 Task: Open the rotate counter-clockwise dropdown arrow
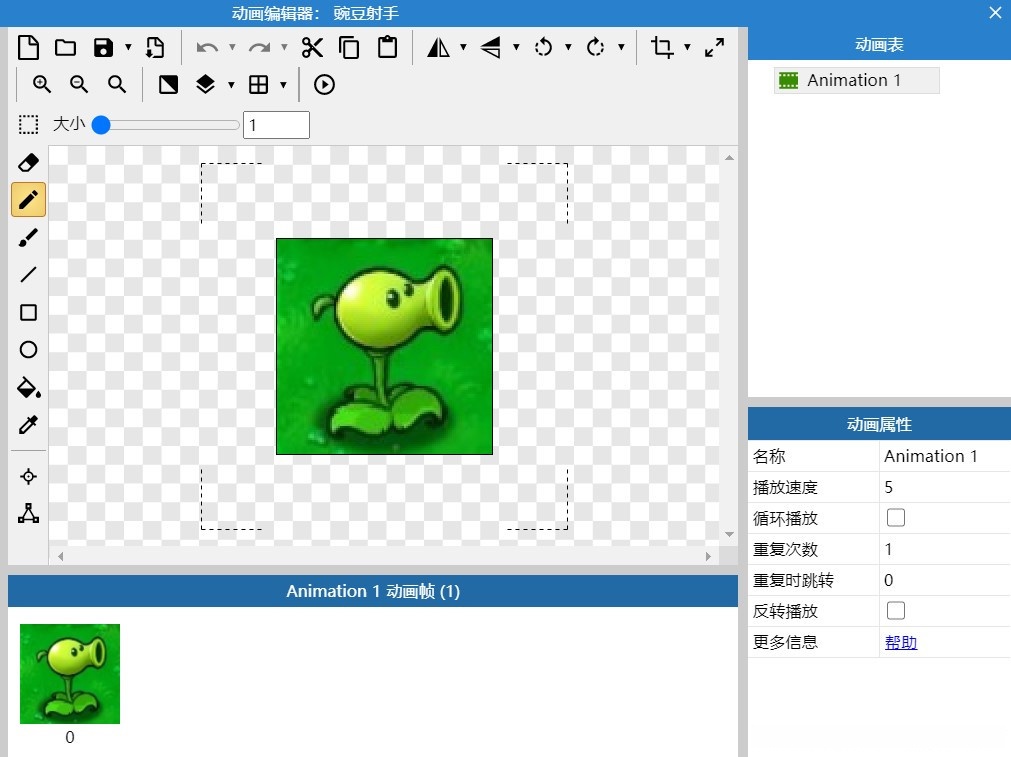coord(568,47)
